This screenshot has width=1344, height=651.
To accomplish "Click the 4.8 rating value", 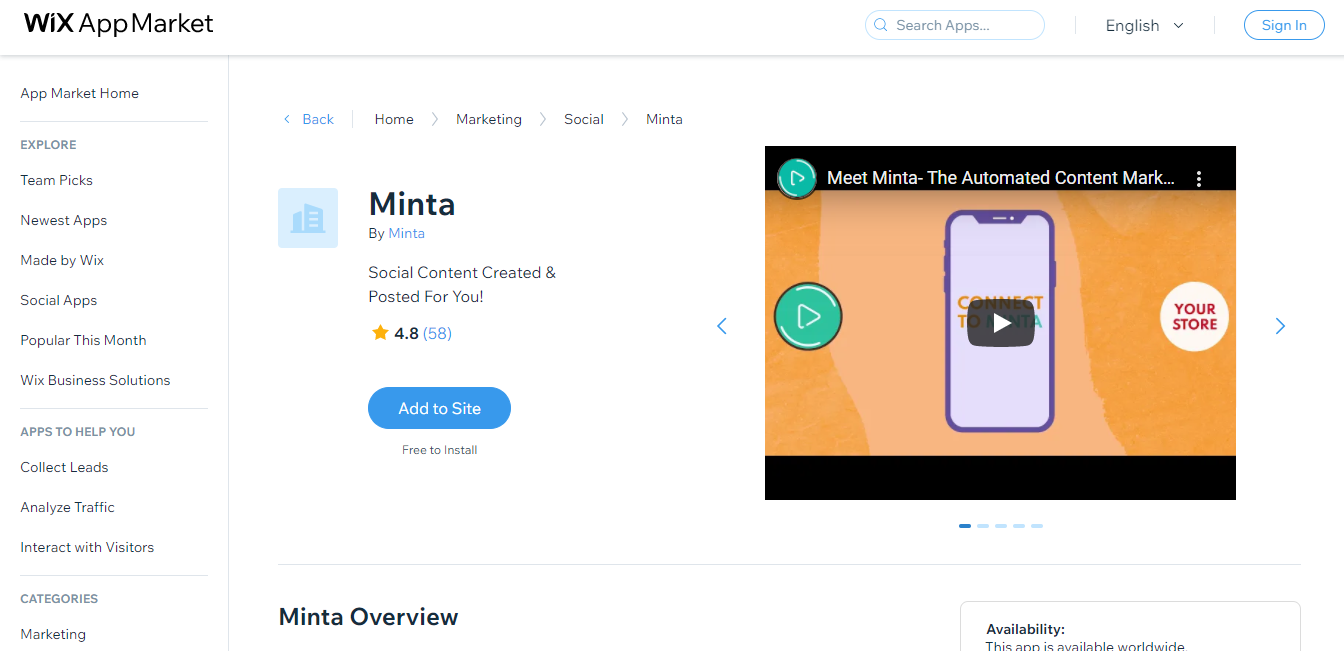I will coord(406,333).
